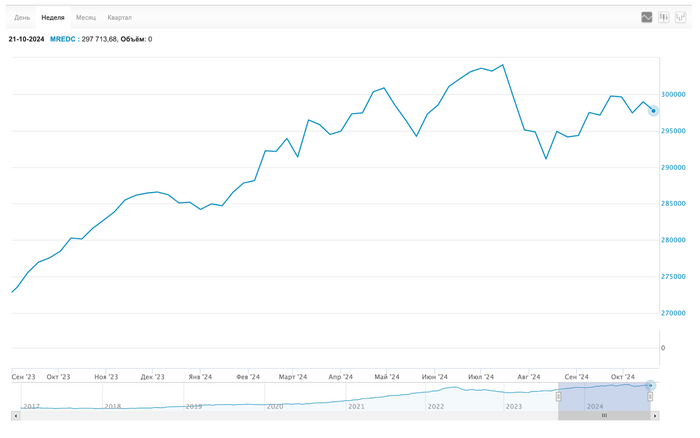Viewport: 700px width, 438px height.
Task: Jump to 2018 in the navigator timeline
Action: click(112, 407)
